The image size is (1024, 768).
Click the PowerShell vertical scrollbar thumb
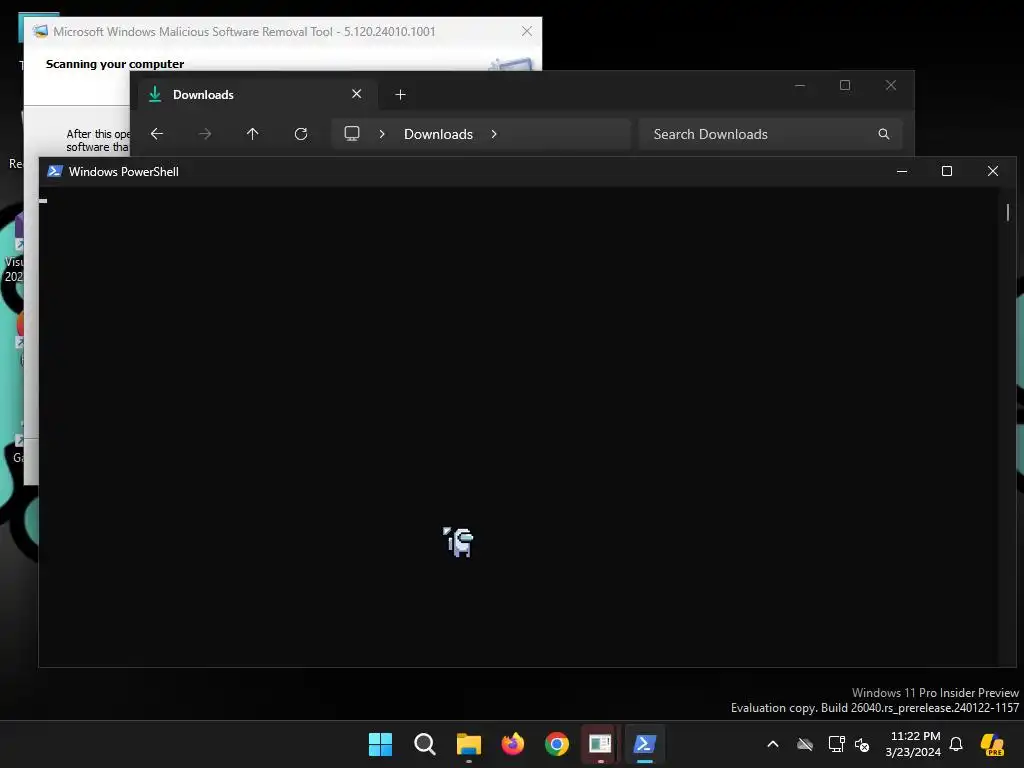click(1008, 212)
